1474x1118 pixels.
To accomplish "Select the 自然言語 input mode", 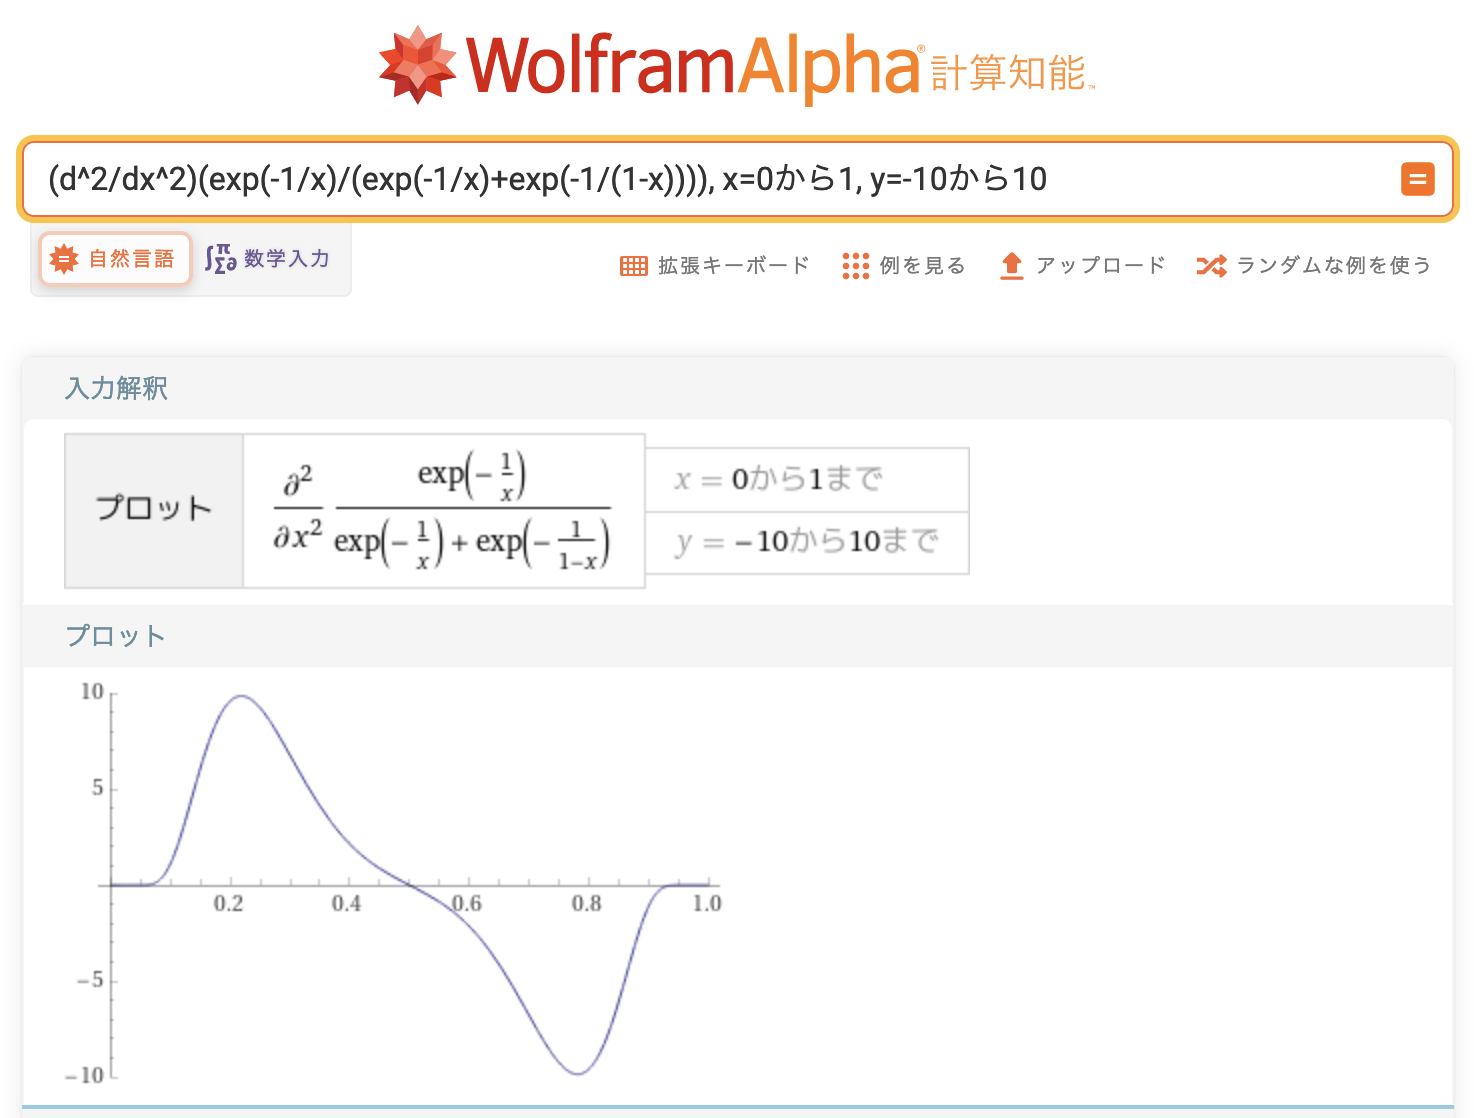I will (115, 259).
